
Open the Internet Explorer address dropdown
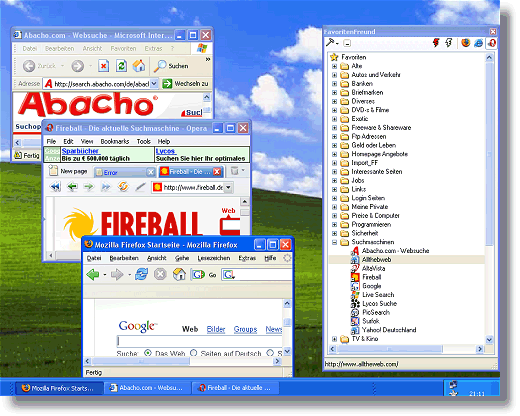coord(154,83)
